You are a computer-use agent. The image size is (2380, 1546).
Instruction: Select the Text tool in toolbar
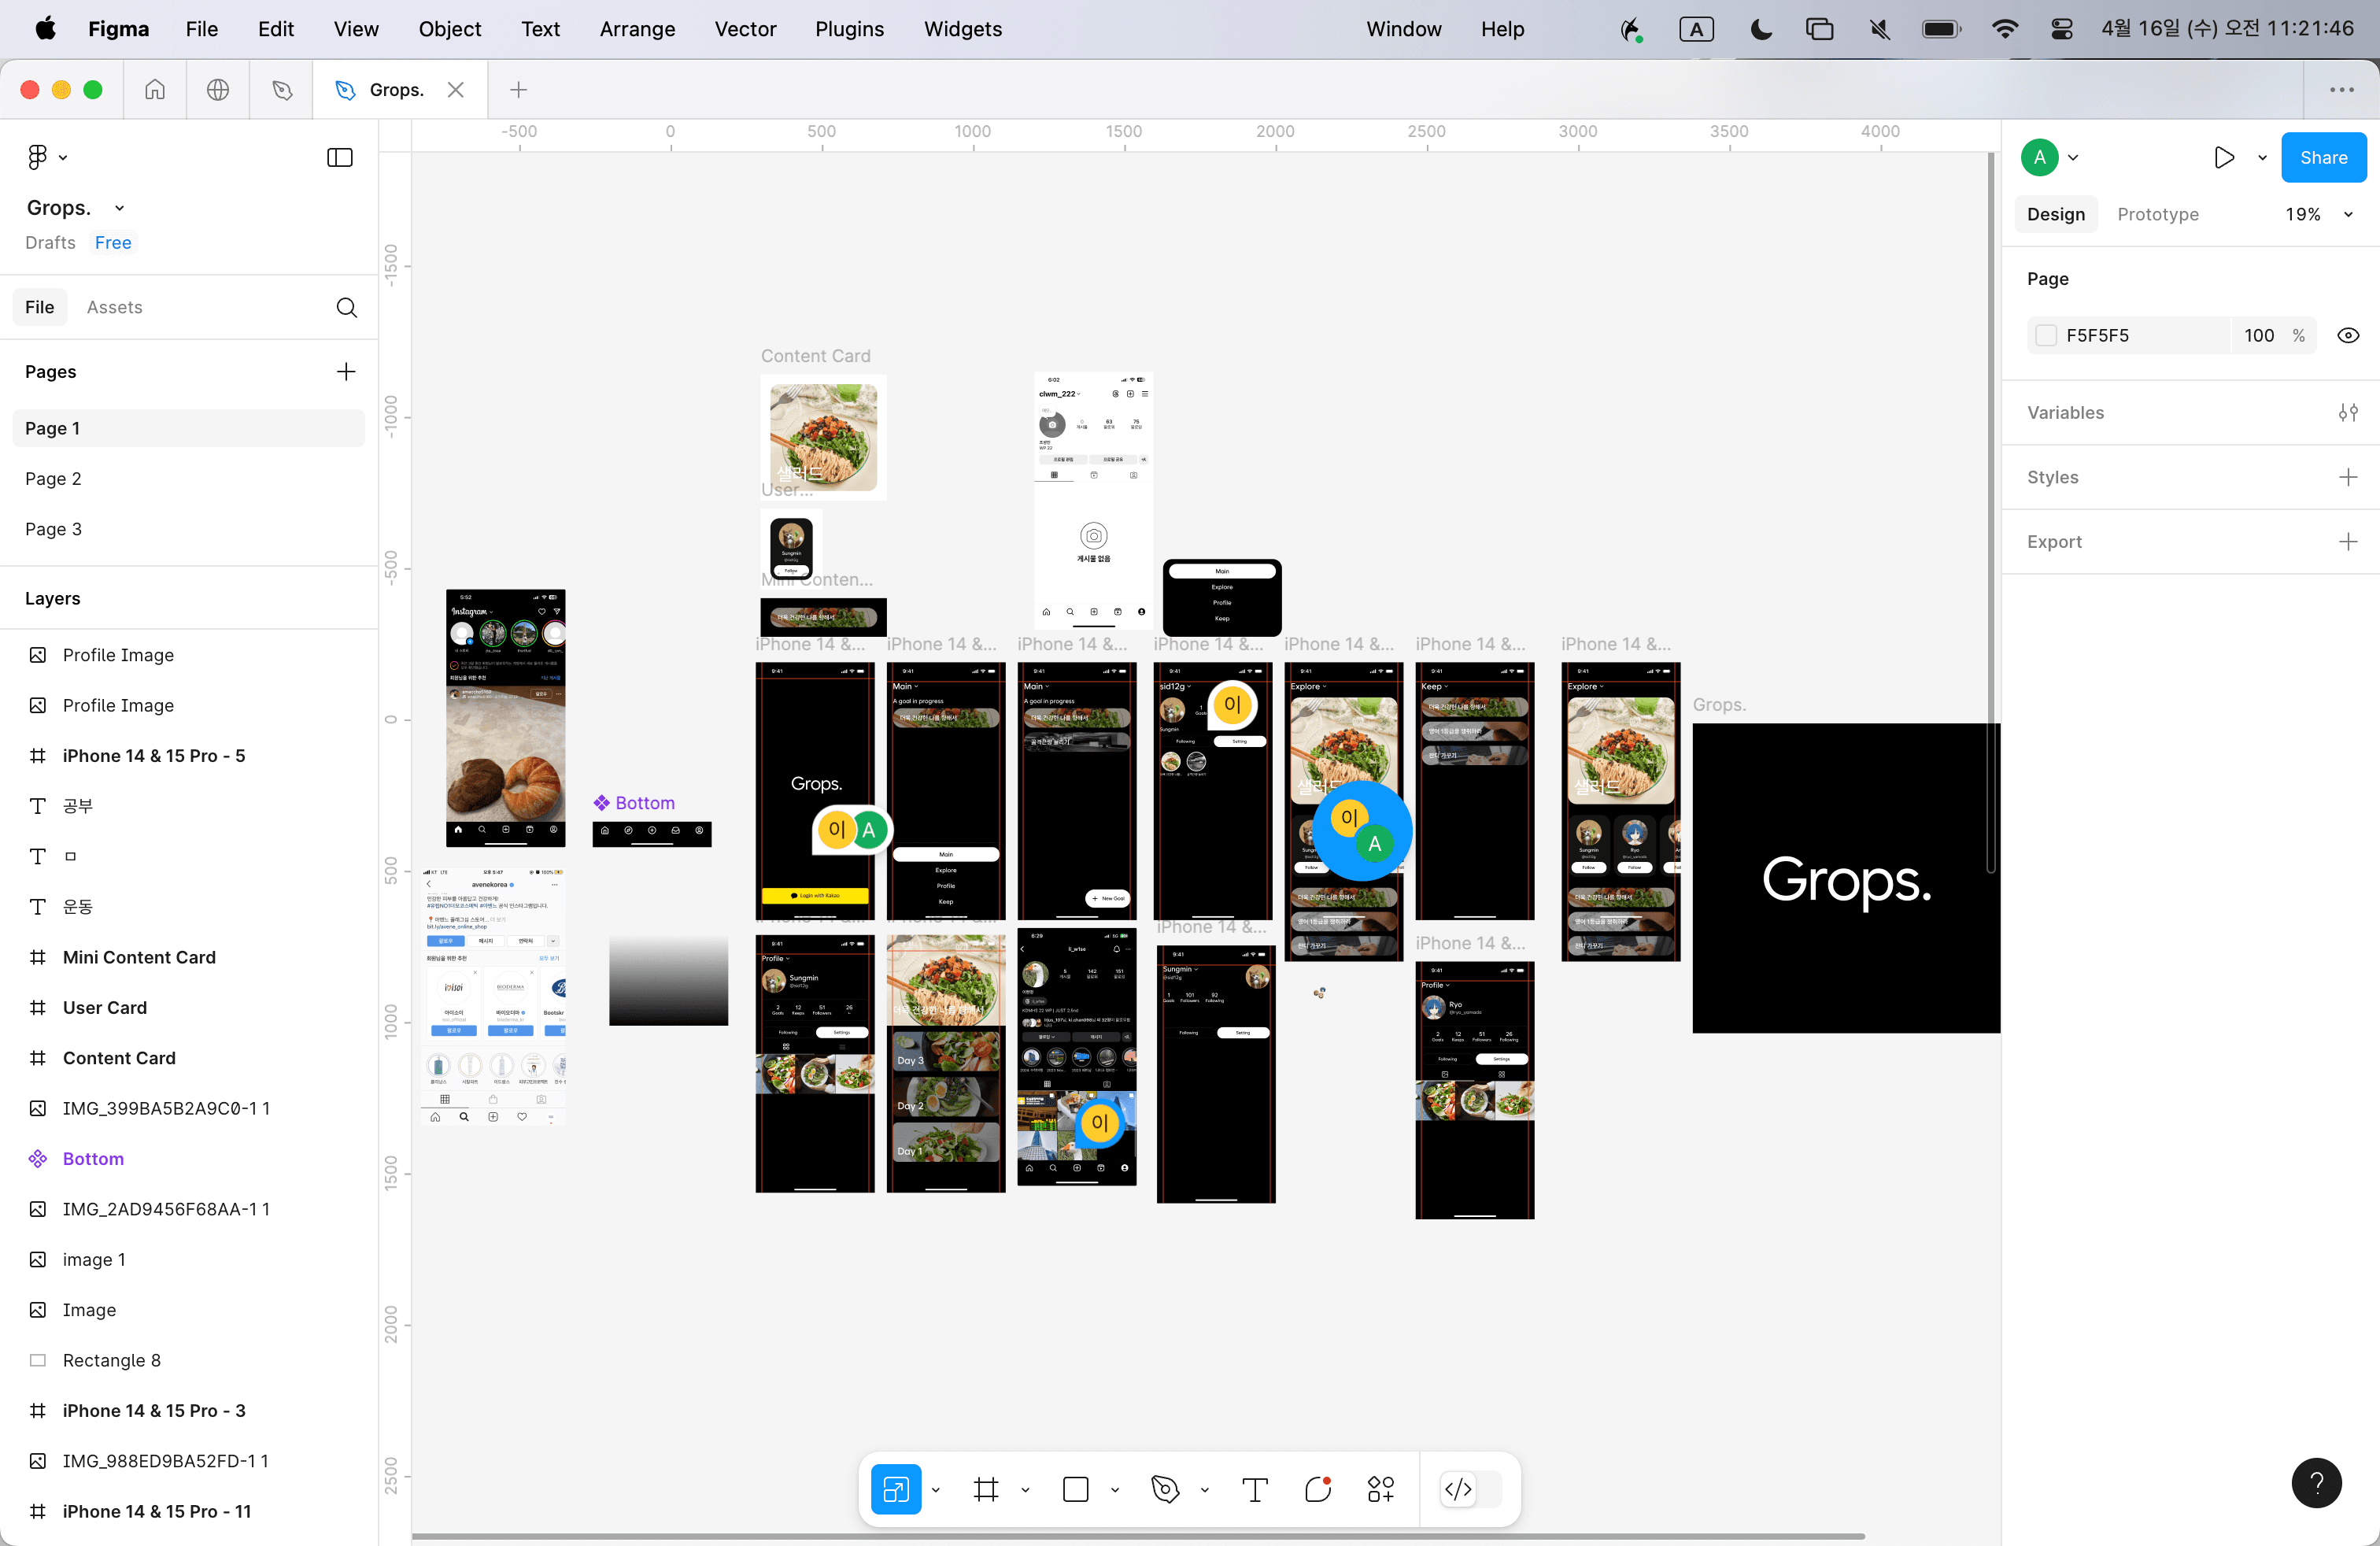coord(1255,1489)
